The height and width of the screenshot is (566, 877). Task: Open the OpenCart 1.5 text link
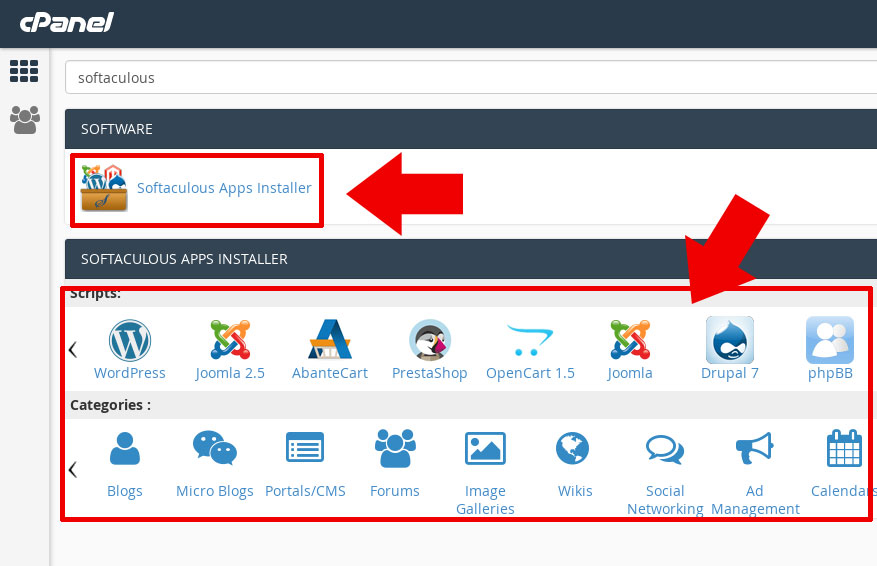530,373
